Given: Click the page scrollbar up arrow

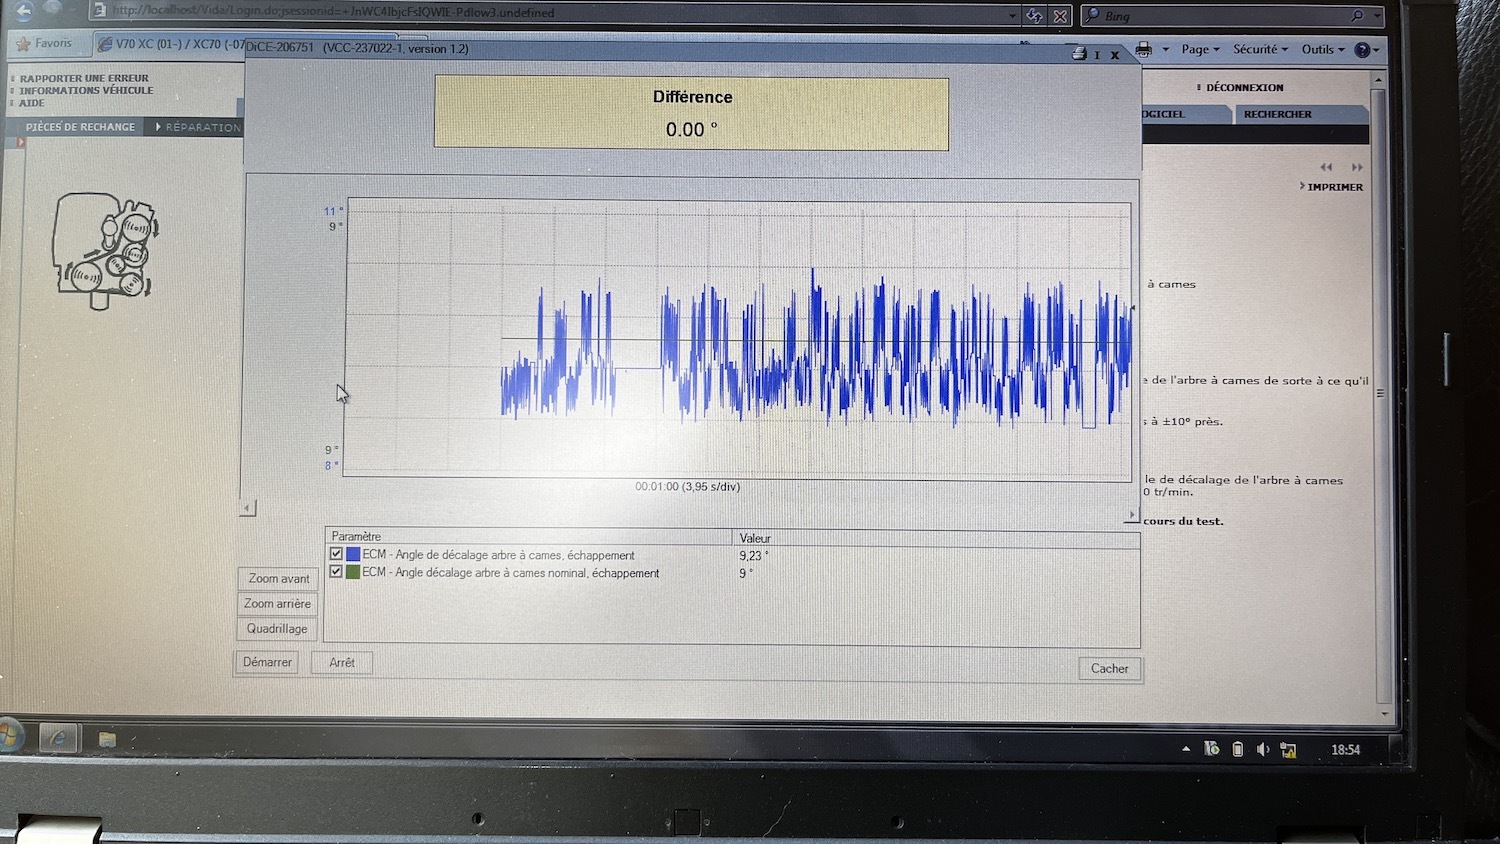Looking at the screenshot, I should point(1379,79).
